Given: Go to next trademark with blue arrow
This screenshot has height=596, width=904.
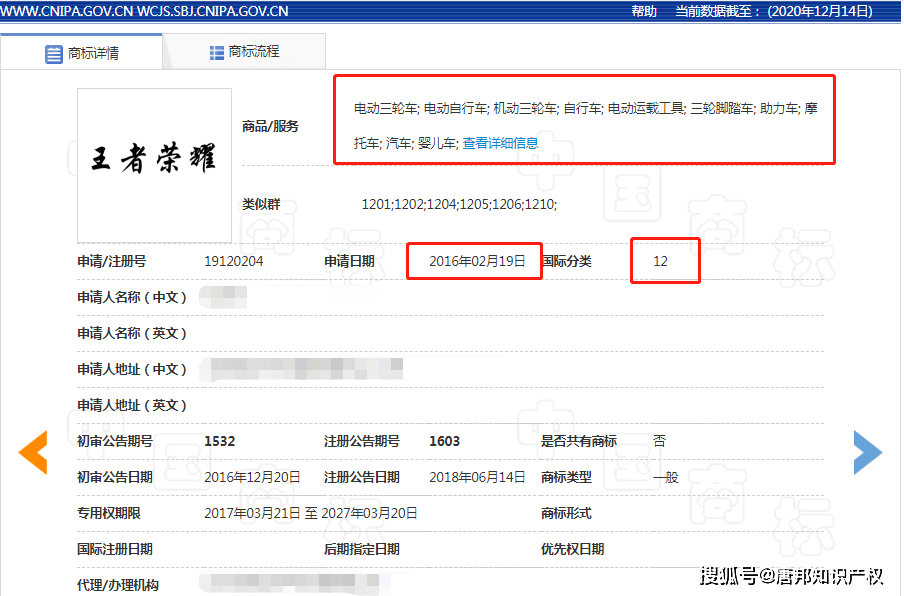Looking at the screenshot, I should (868, 452).
